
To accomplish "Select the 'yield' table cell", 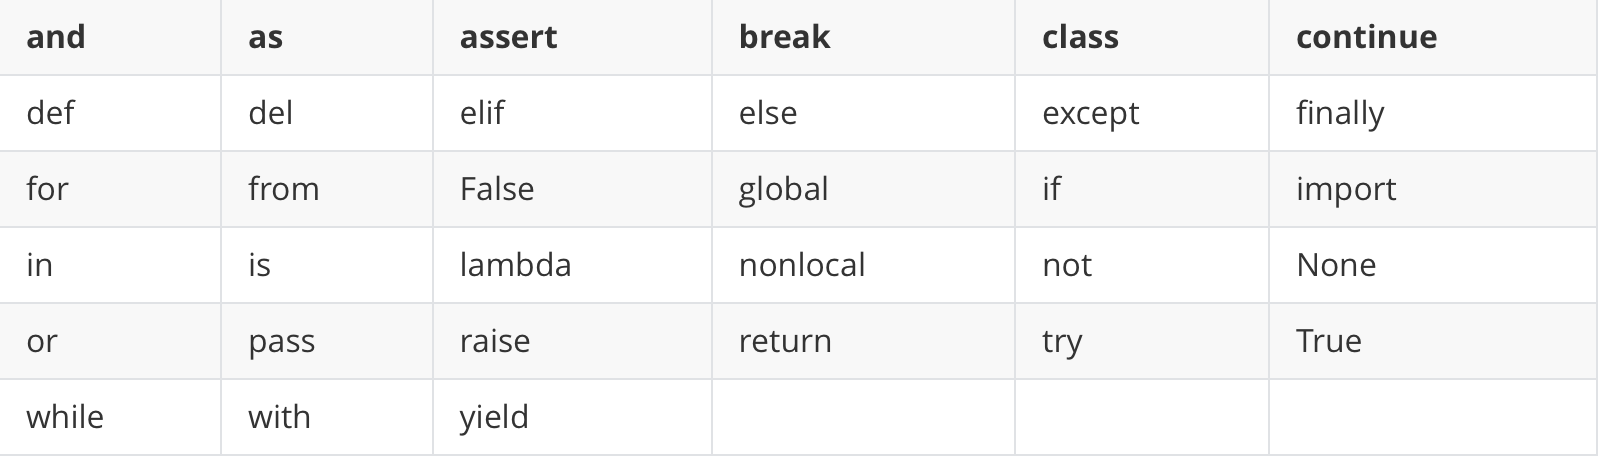I will point(572,417).
